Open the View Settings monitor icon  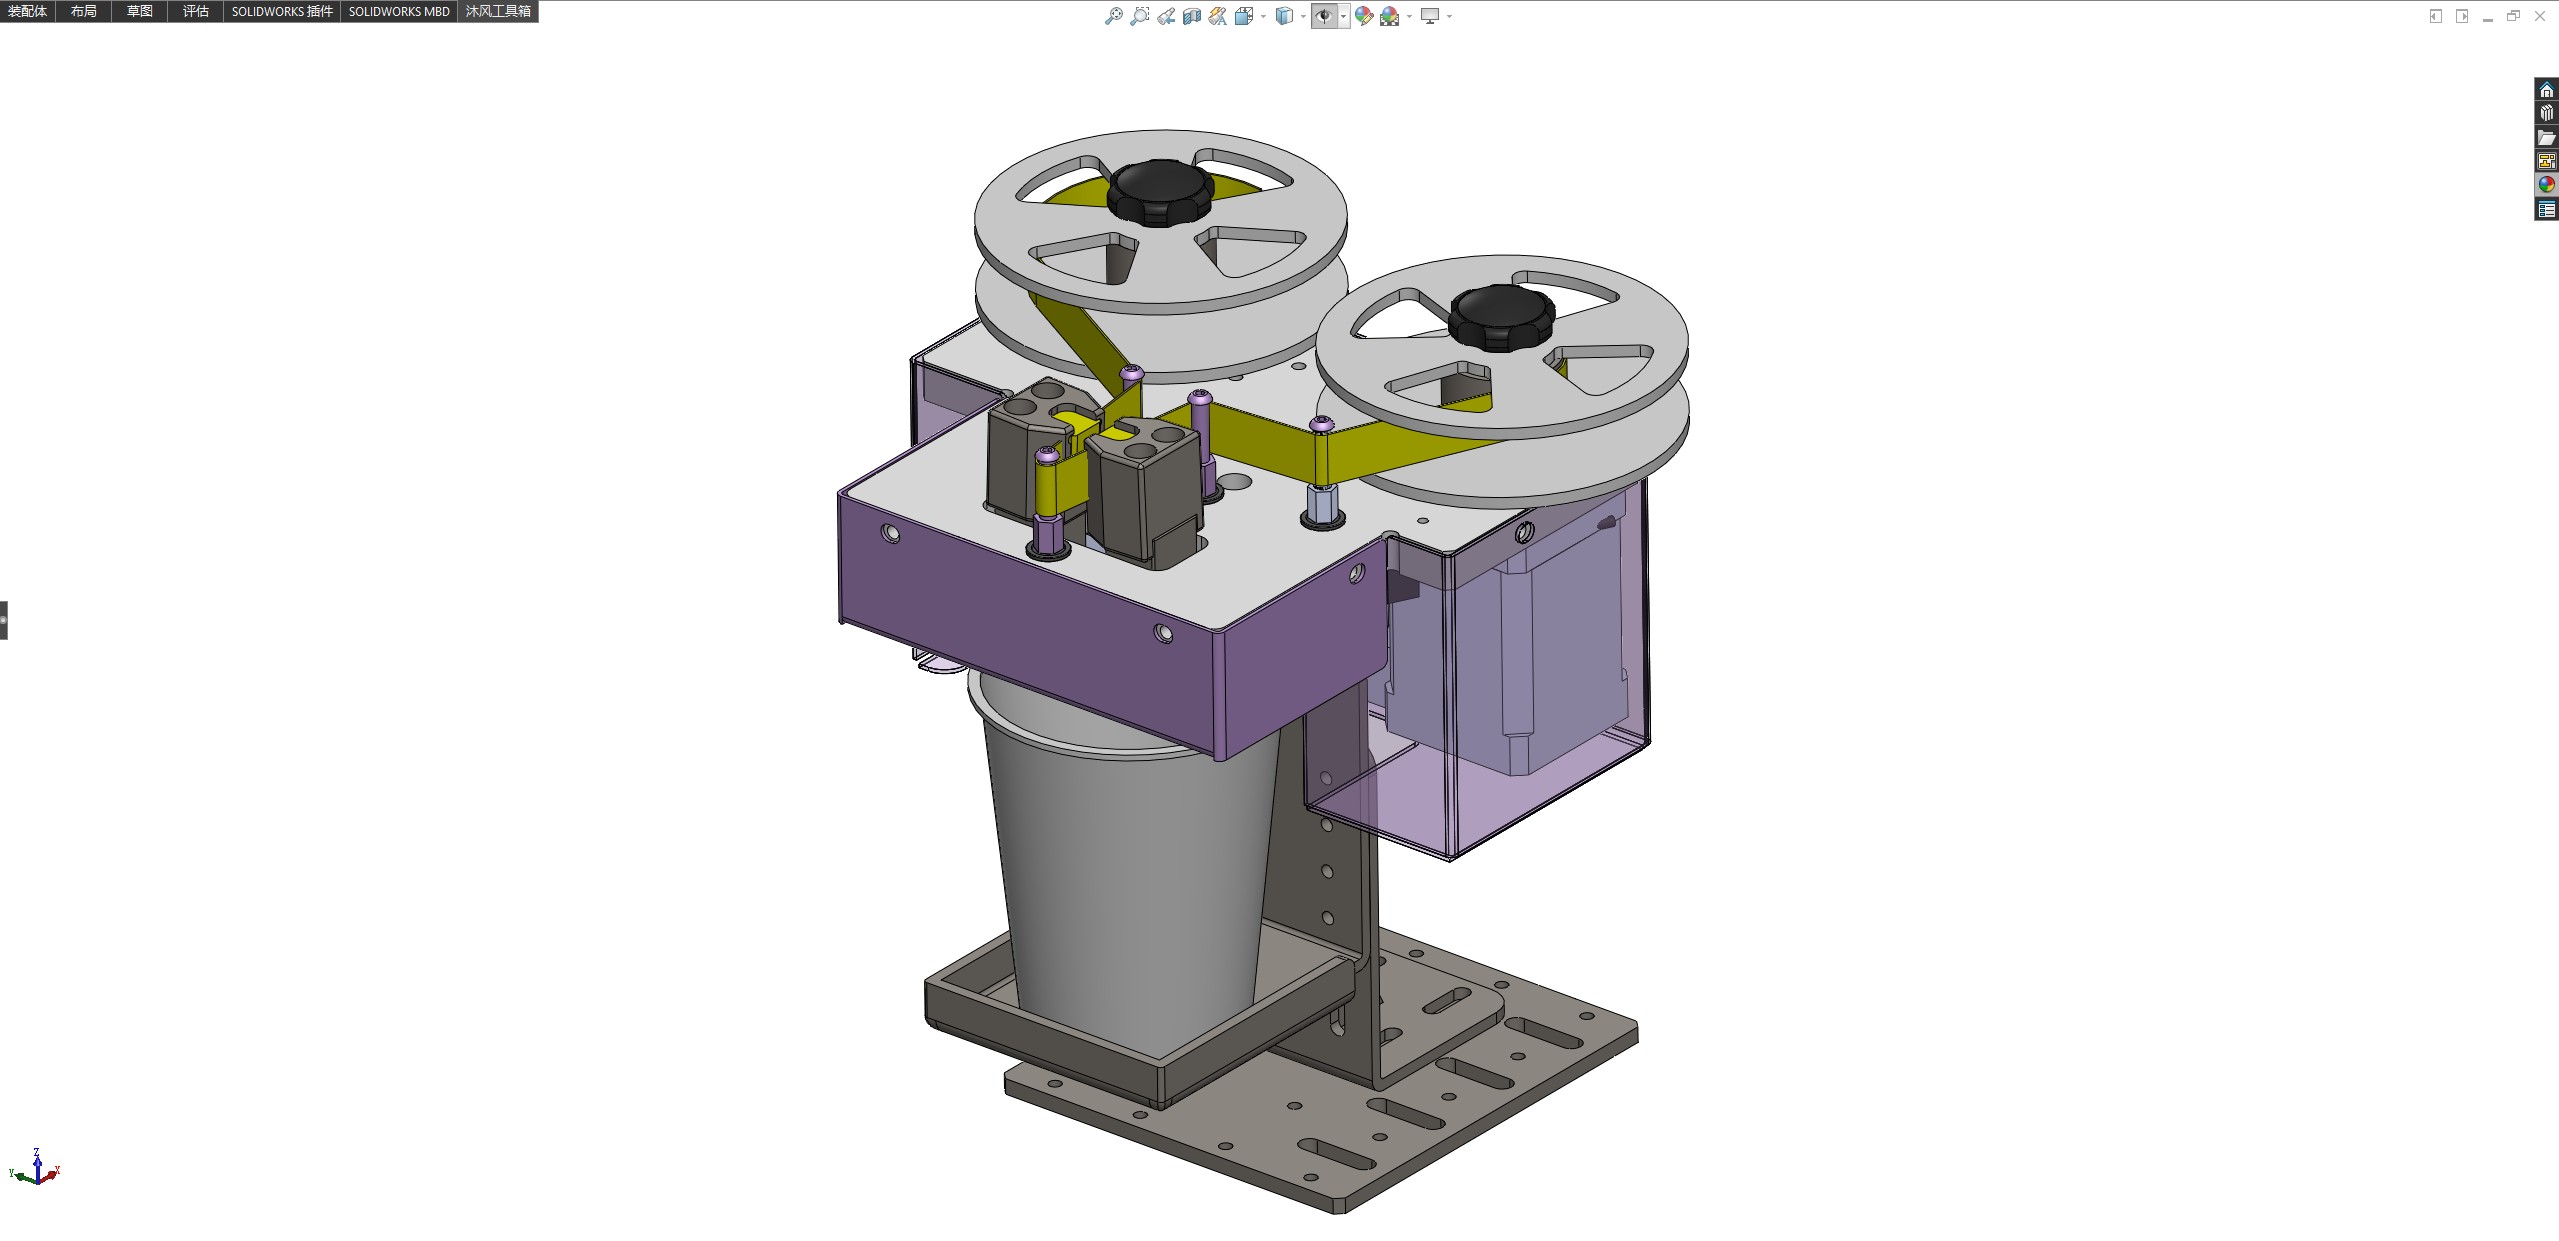[x=1430, y=16]
